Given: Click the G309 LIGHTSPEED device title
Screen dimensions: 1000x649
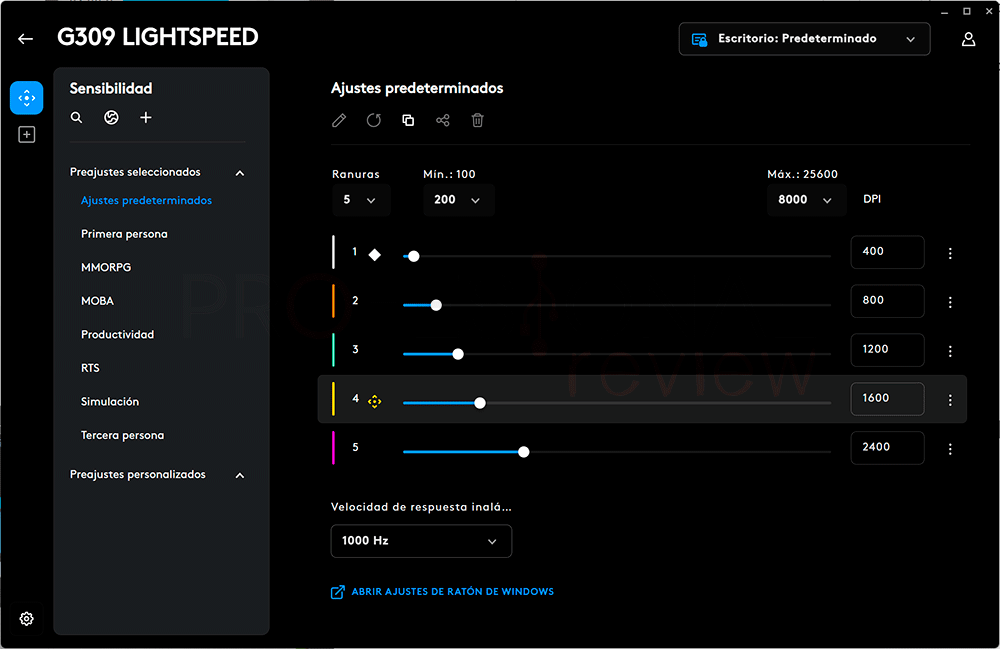Looking at the screenshot, I should (x=158, y=37).
